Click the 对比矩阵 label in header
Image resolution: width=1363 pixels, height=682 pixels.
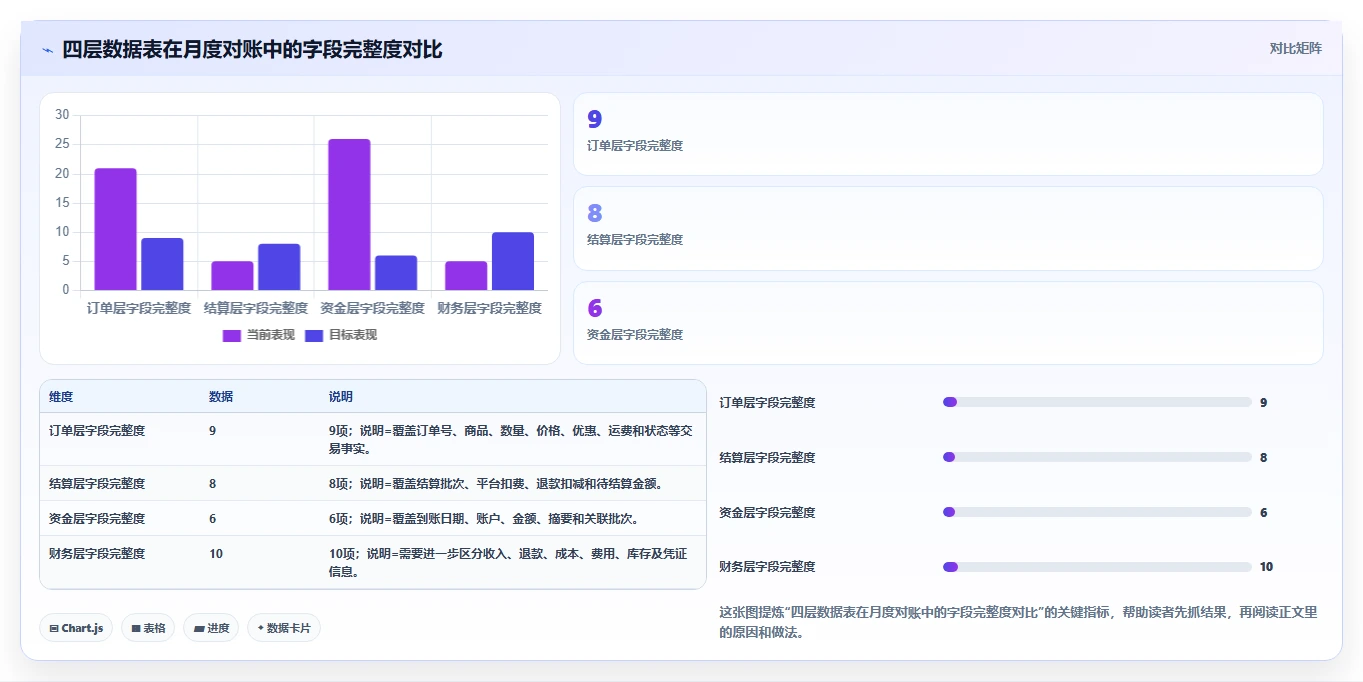pyautogui.click(x=1295, y=48)
